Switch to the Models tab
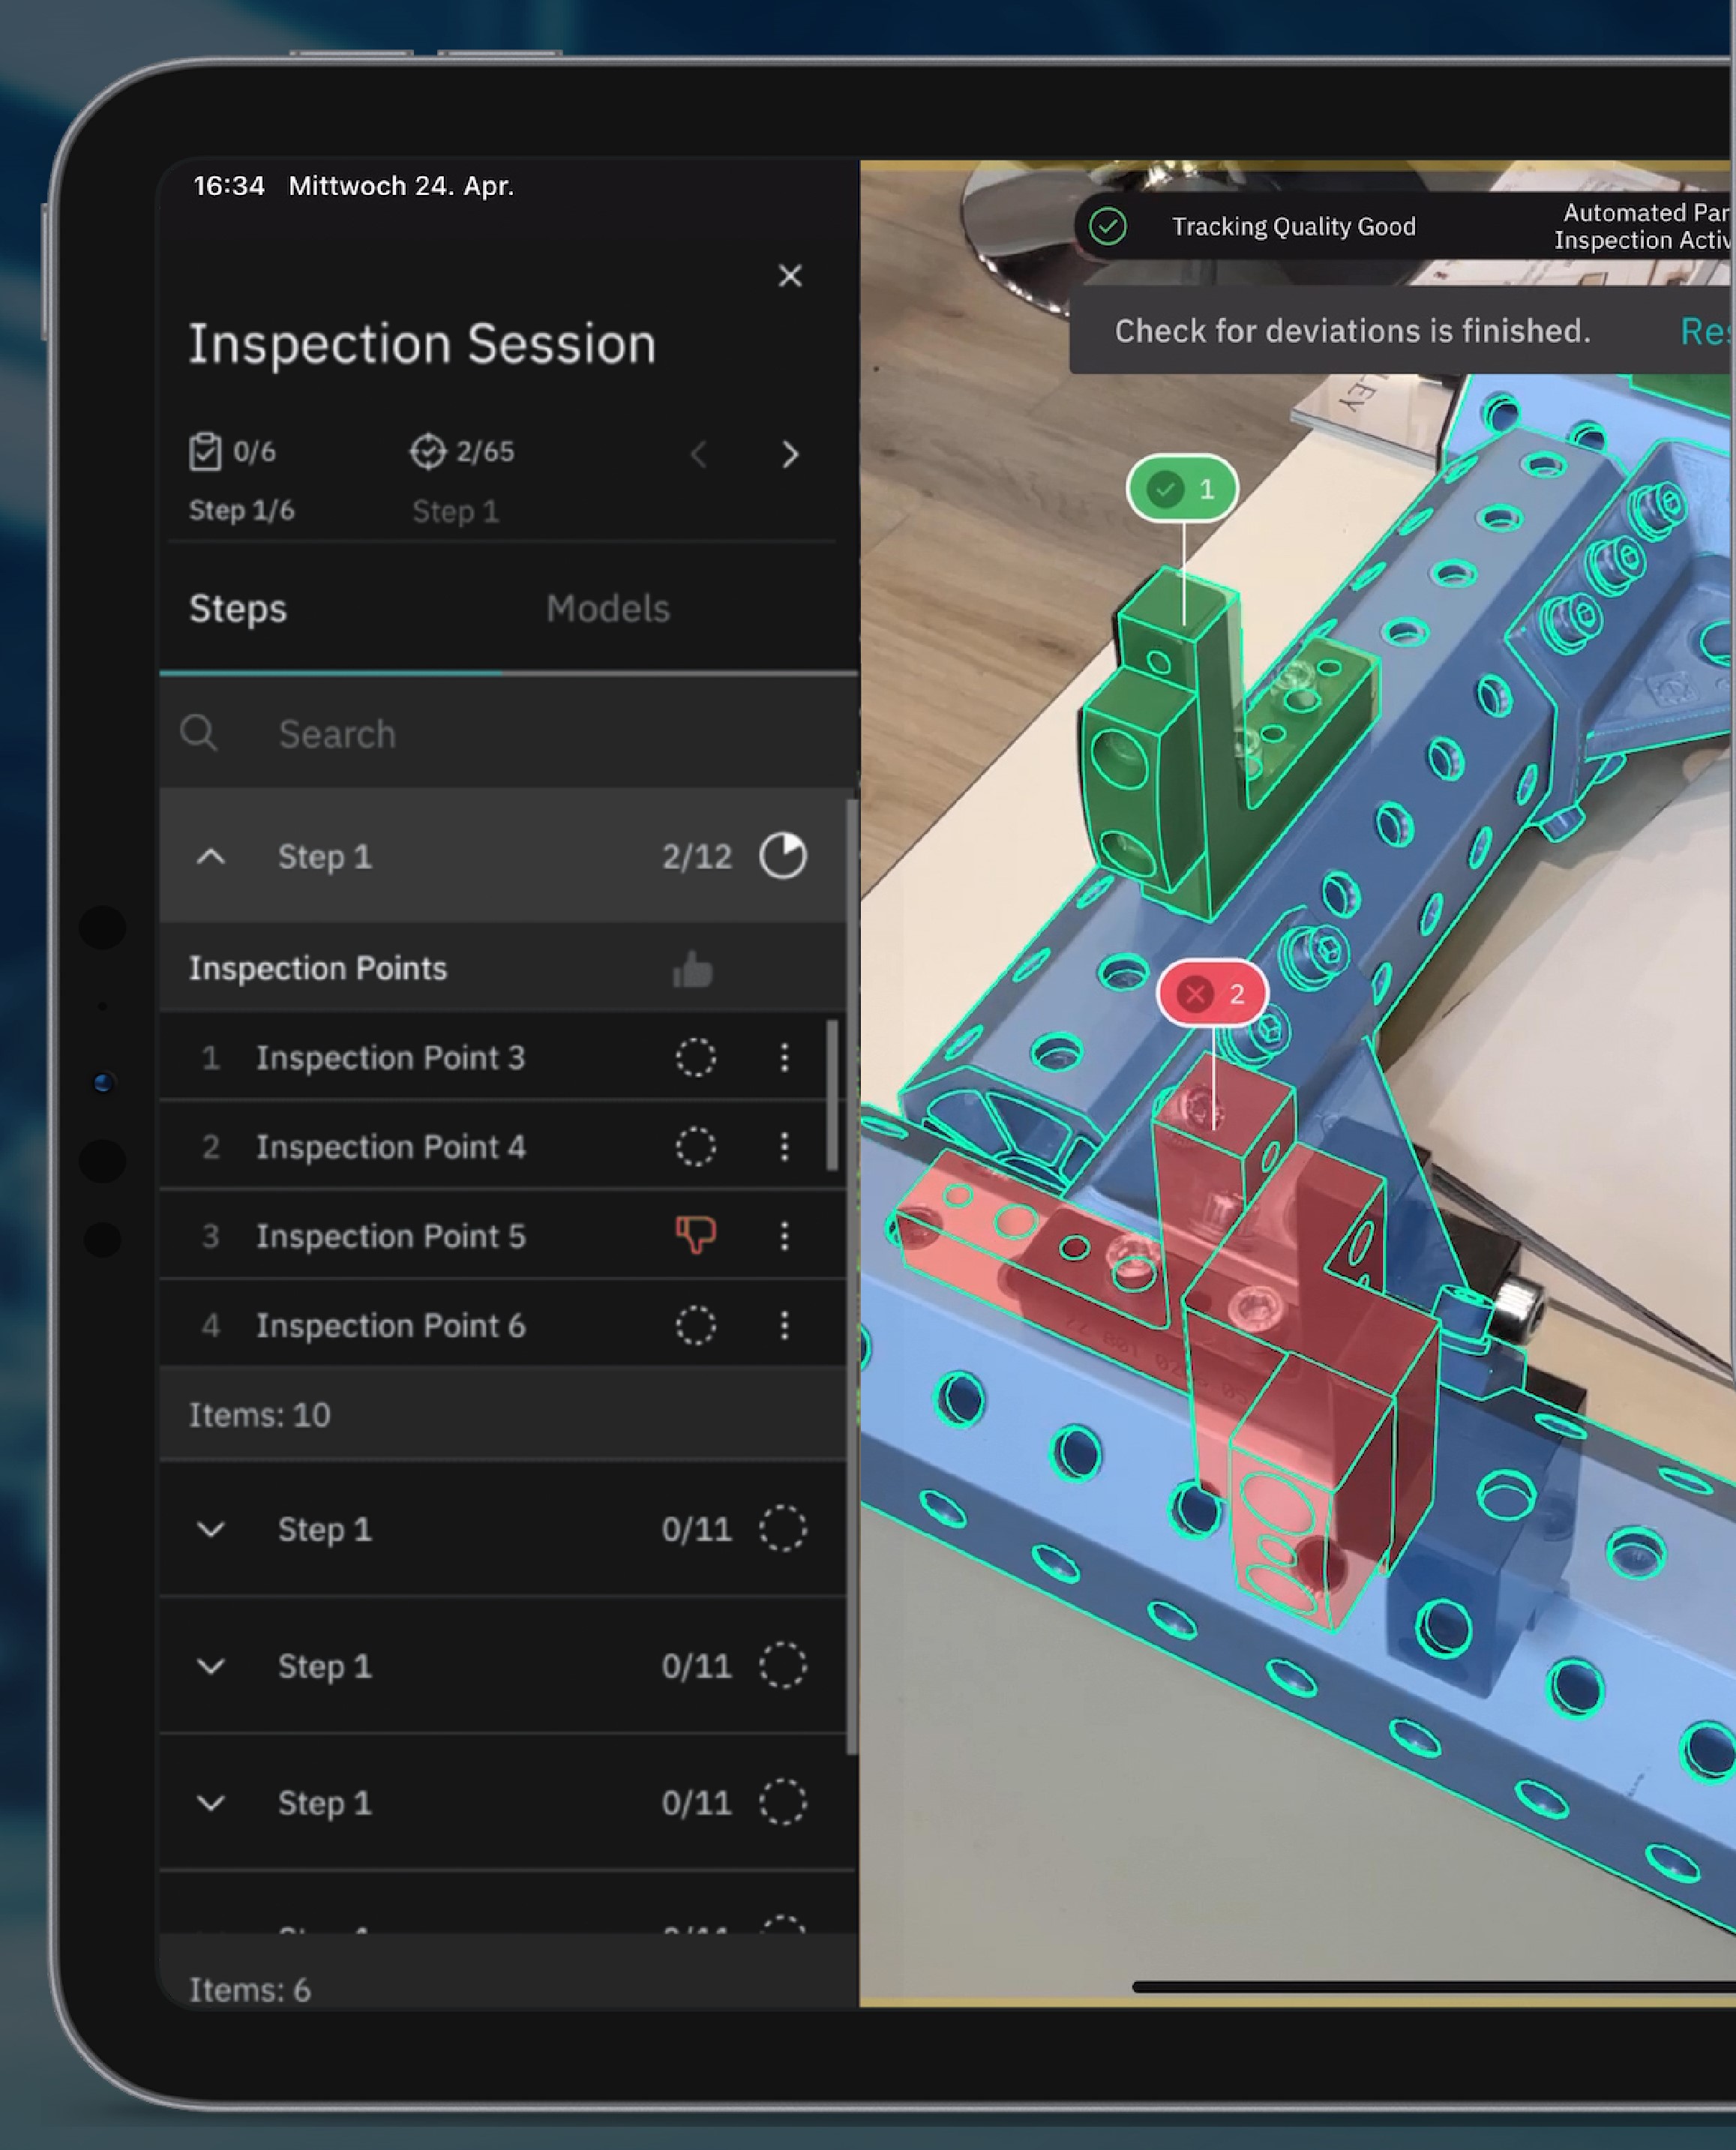Viewport: 1736px width, 2150px height. pos(608,608)
